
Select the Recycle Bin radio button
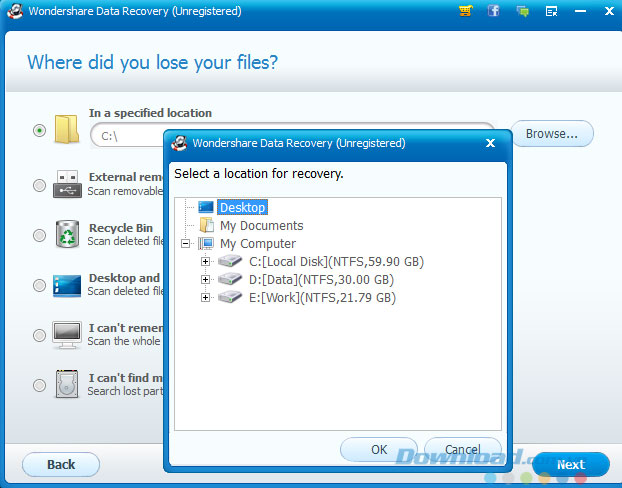click(39, 235)
